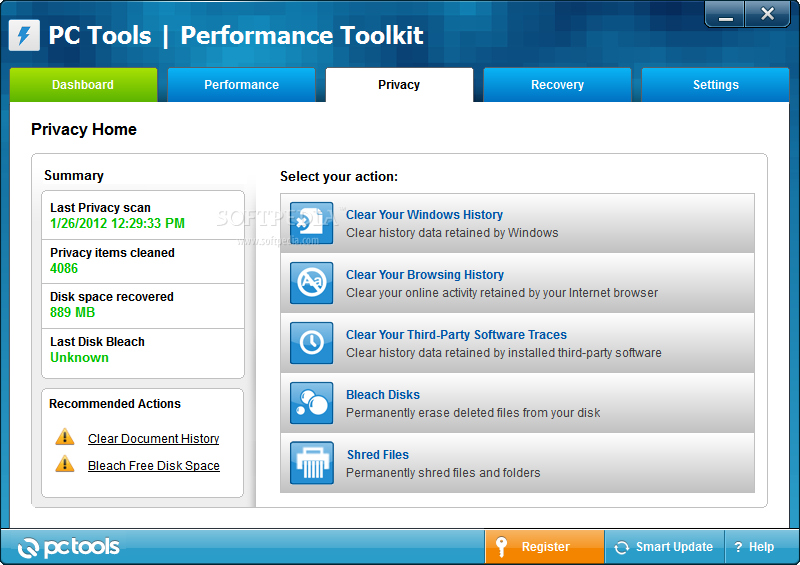Image resolution: width=800 pixels, height=565 pixels.
Task: Close the Performance Toolkit window
Action: pyautogui.click(x=767, y=14)
